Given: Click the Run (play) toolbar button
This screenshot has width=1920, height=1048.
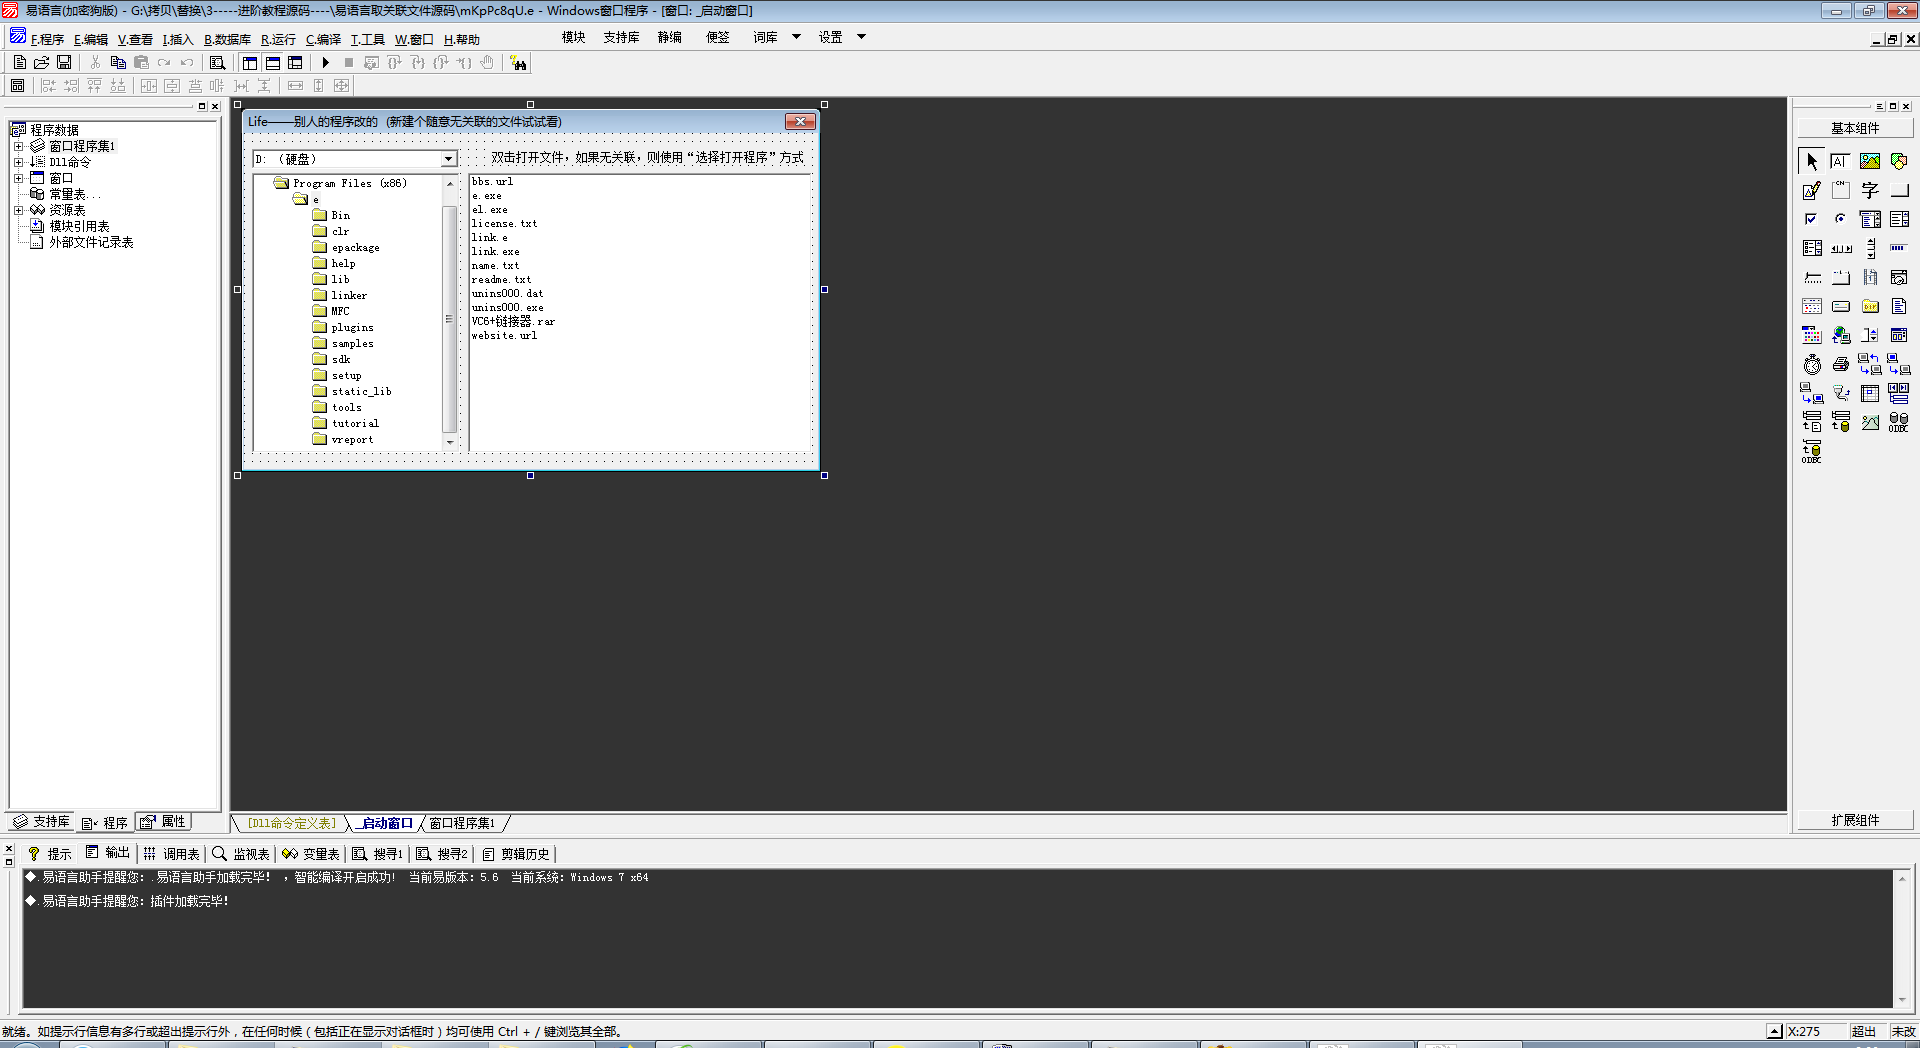Looking at the screenshot, I should pyautogui.click(x=325, y=63).
